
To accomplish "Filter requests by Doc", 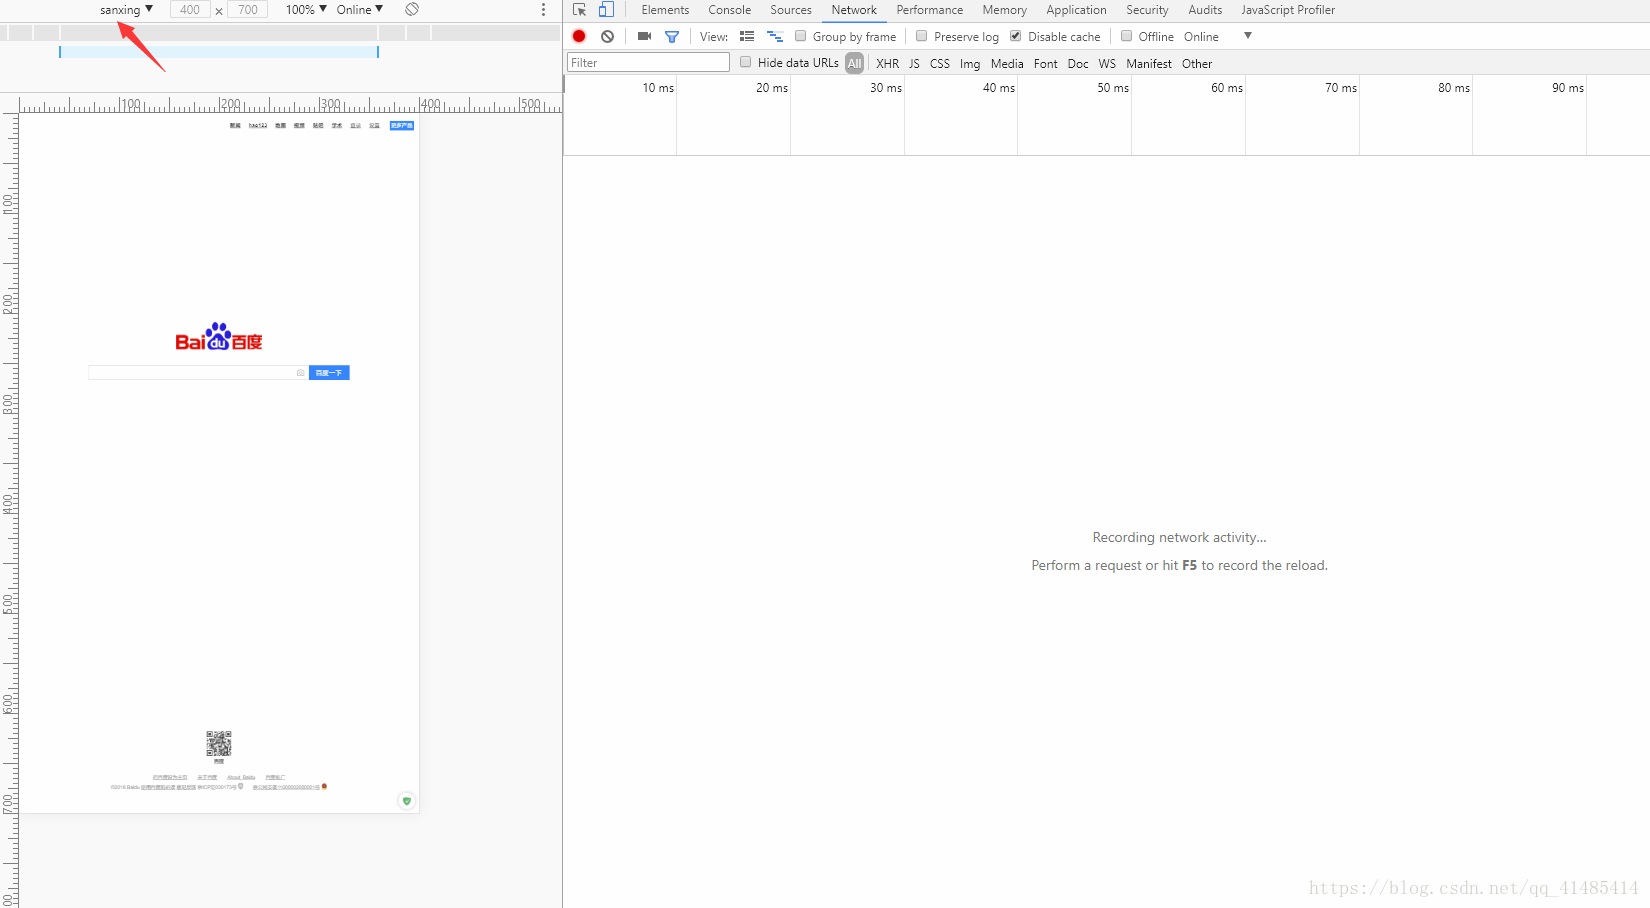I will 1078,63.
